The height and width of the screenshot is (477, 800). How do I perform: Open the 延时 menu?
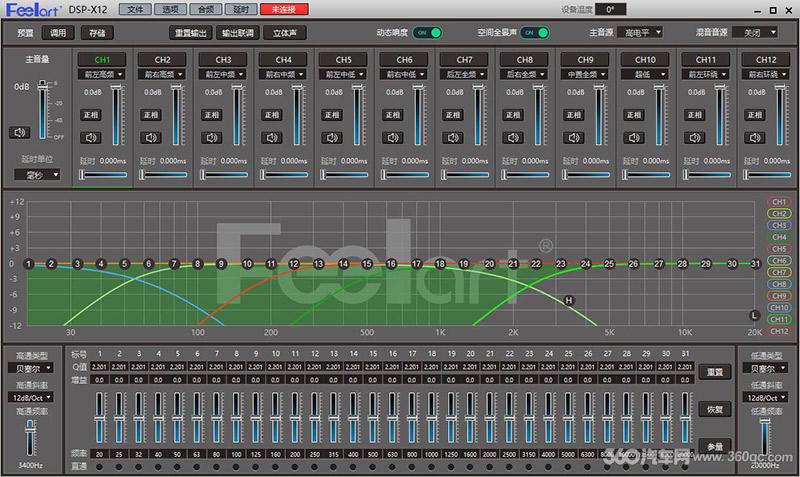pyautogui.click(x=241, y=9)
